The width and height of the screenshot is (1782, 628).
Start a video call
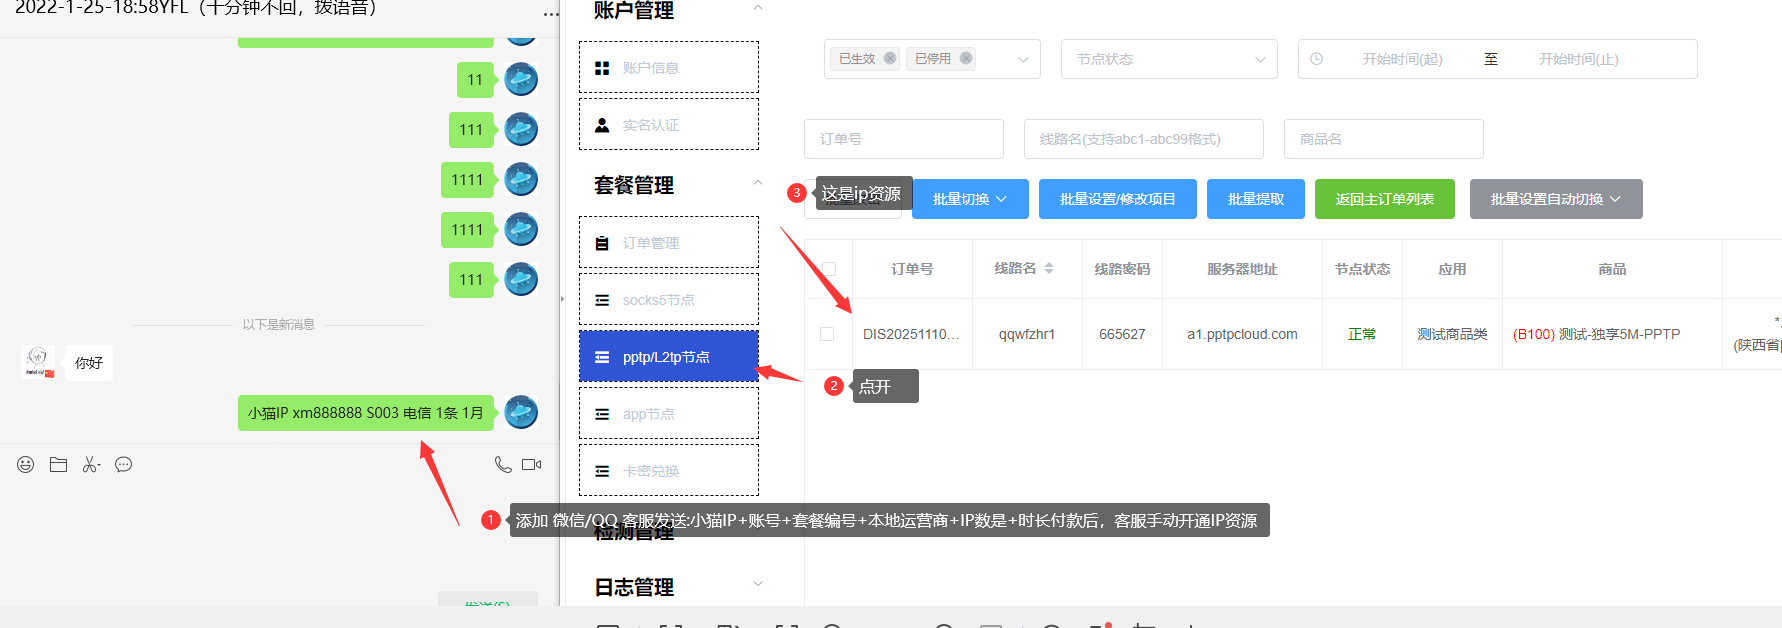pos(532,464)
